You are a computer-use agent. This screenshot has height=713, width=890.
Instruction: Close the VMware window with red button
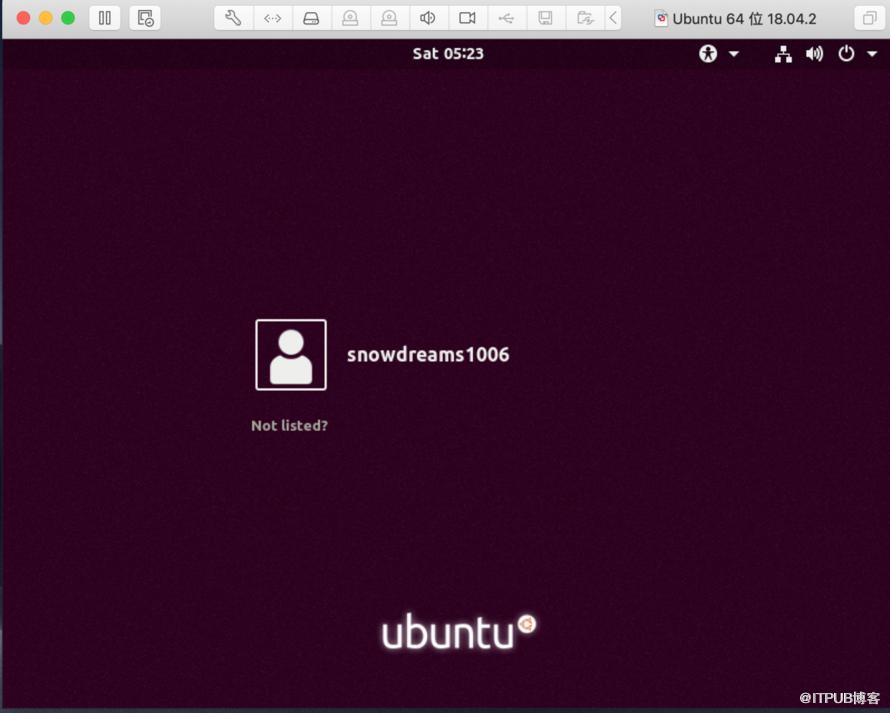coord(23,18)
